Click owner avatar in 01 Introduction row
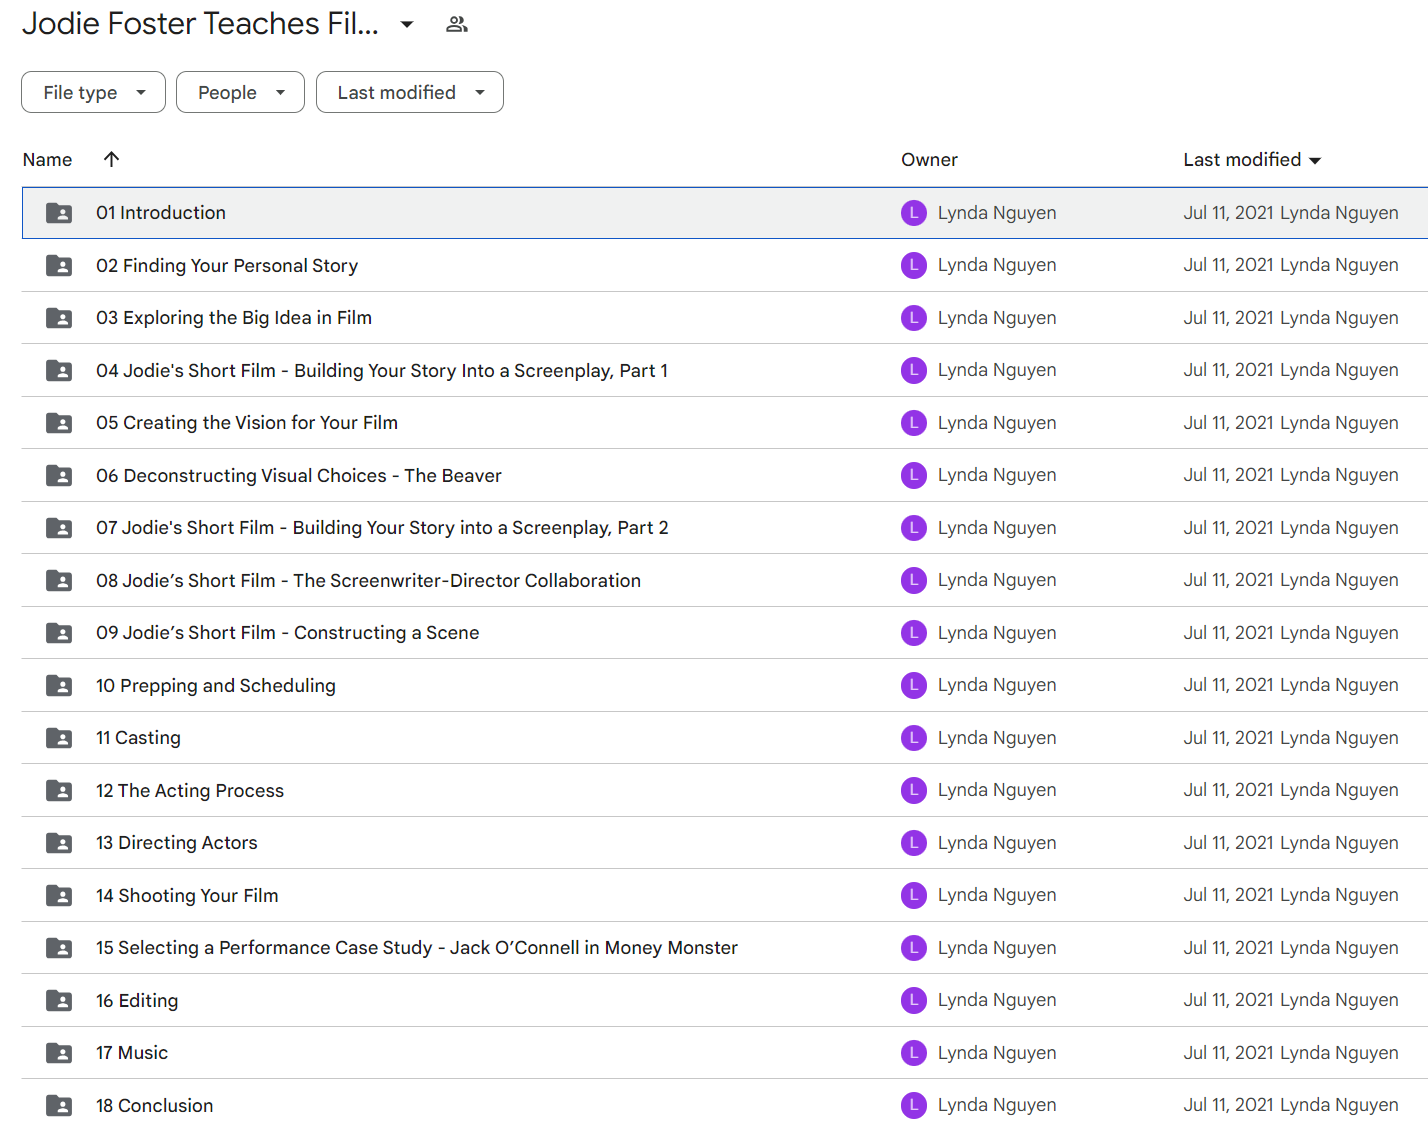The width and height of the screenshot is (1428, 1131). [x=914, y=213]
